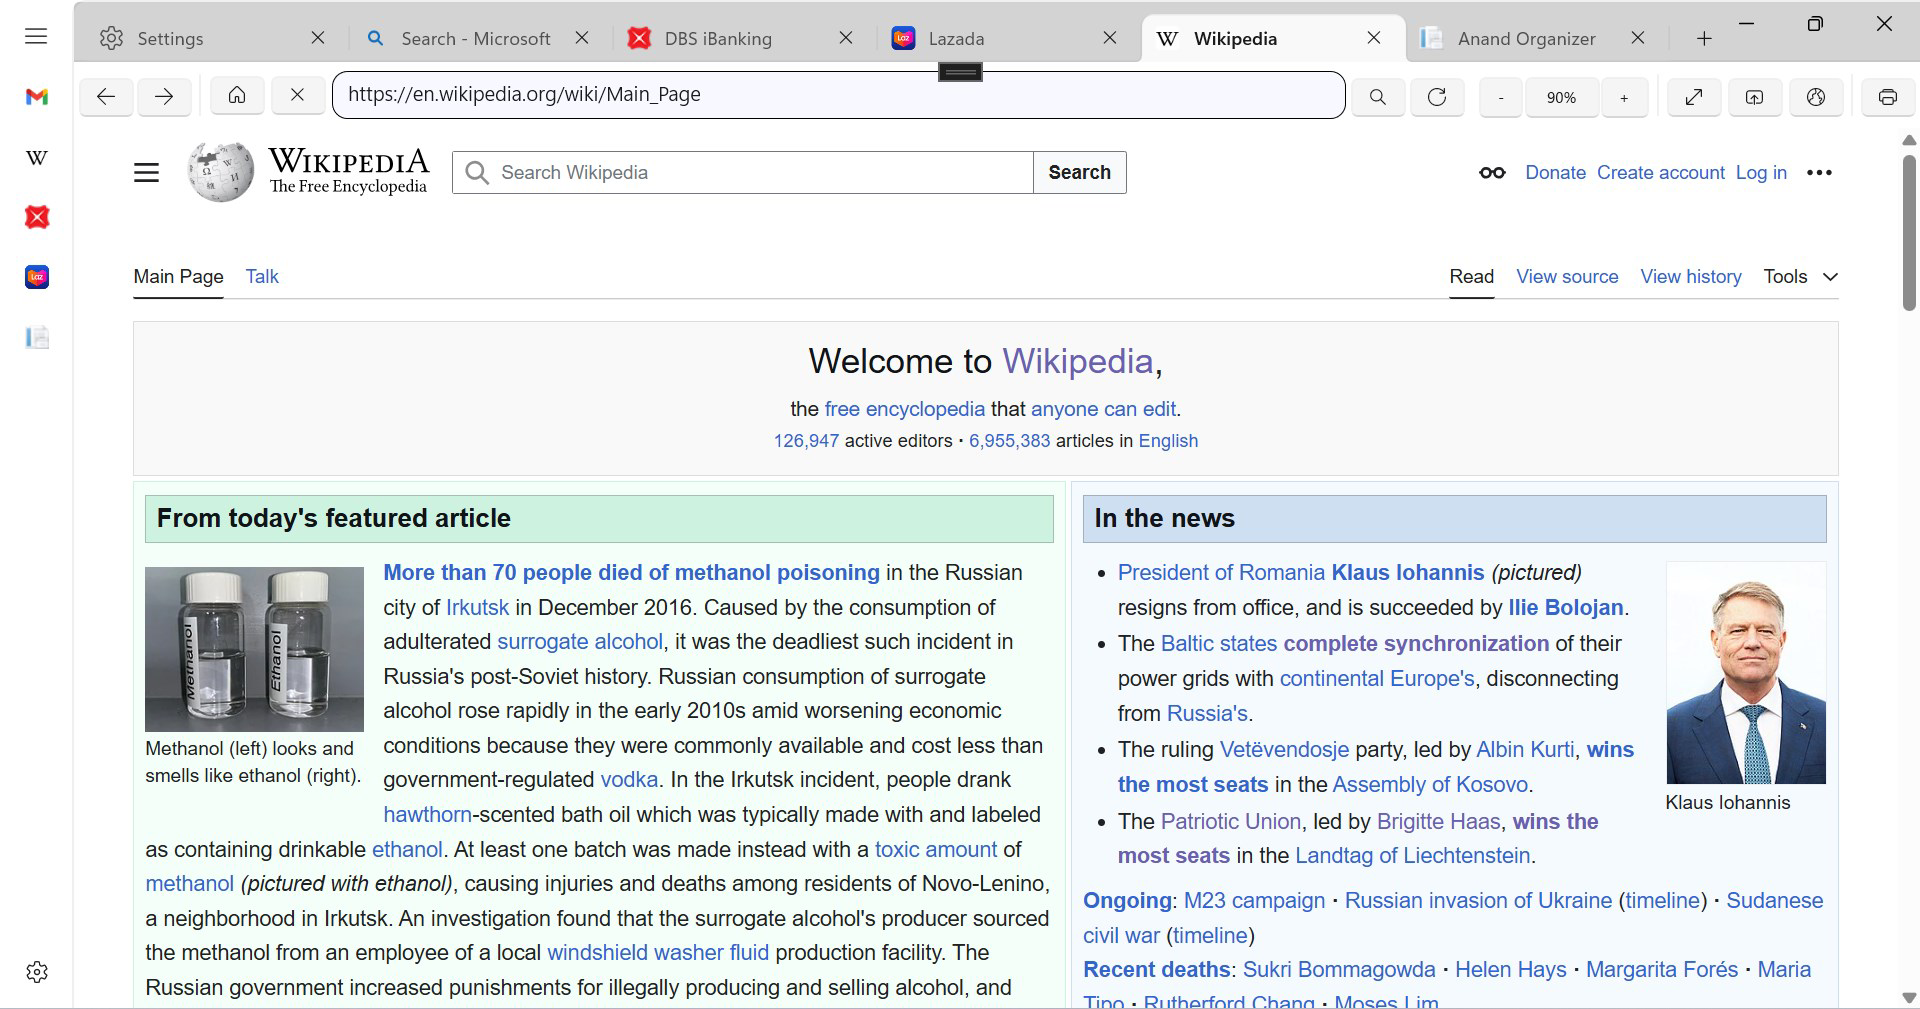
Task: Open browser settings gear at sidebar bottom
Action: click(x=37, y=972)
